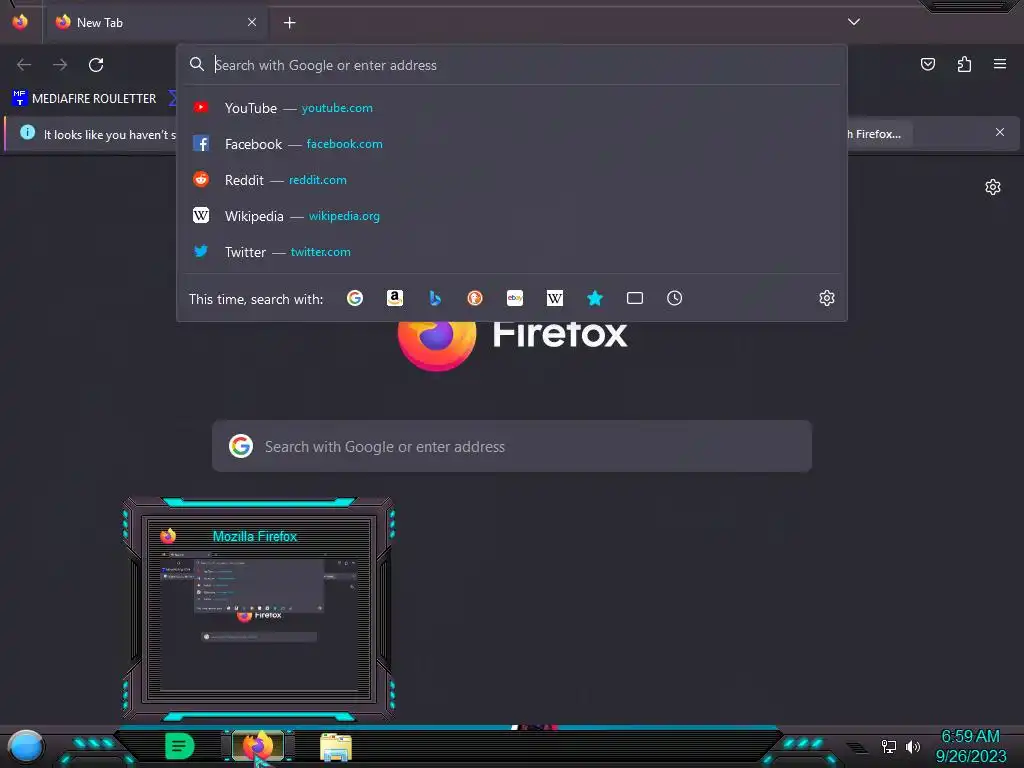The width and height of the screenshot is (1024, 768).
Task: Click the network tray icon
Action: pos(888,746)
